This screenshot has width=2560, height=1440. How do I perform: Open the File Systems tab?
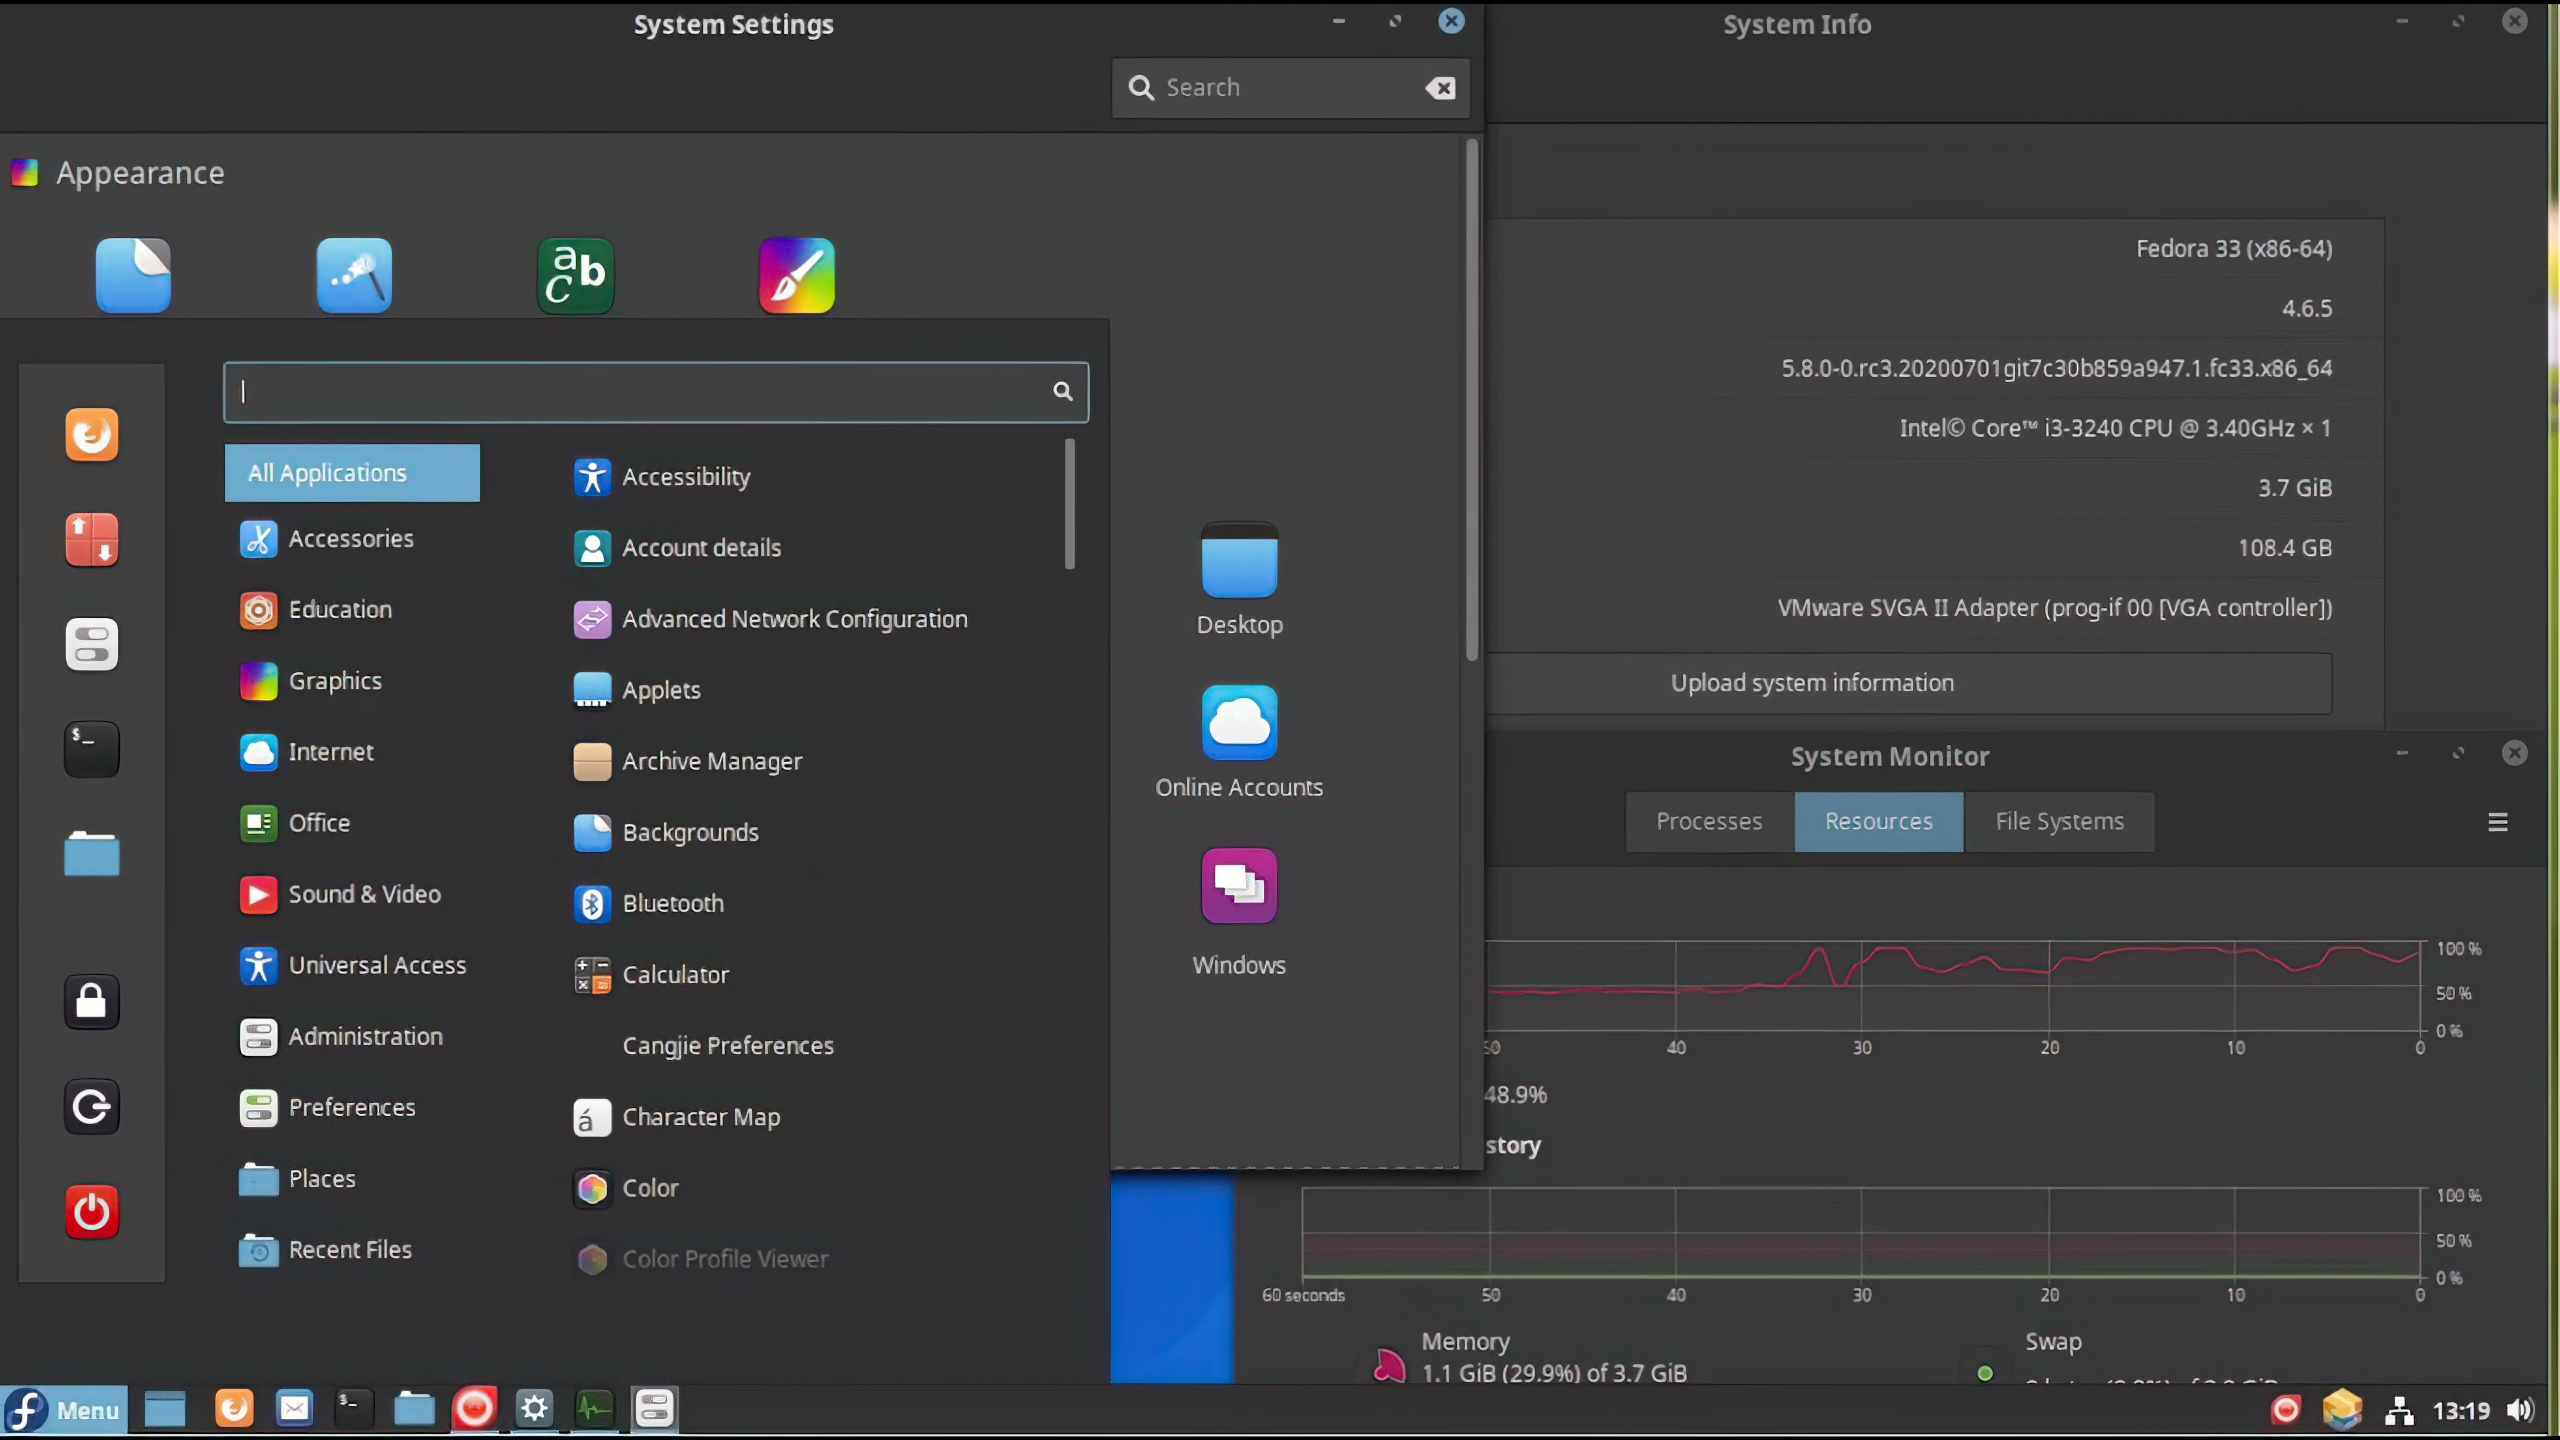tap(2059, 821)
